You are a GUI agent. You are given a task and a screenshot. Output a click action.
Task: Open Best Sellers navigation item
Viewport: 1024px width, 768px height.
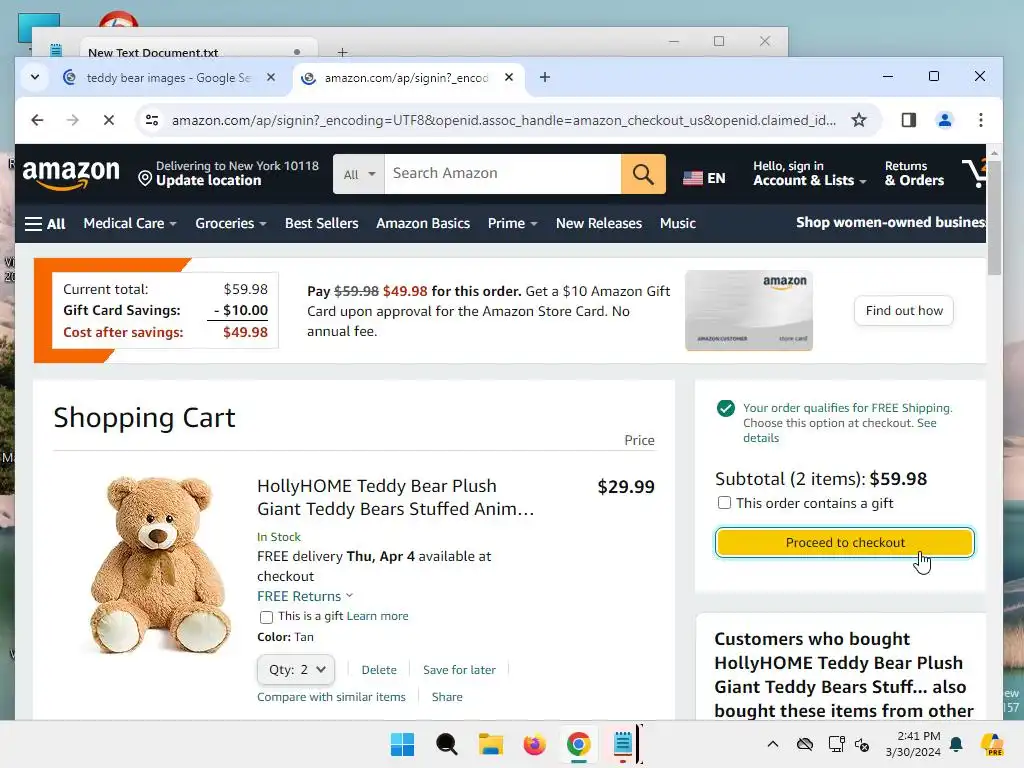coord(321,223)
